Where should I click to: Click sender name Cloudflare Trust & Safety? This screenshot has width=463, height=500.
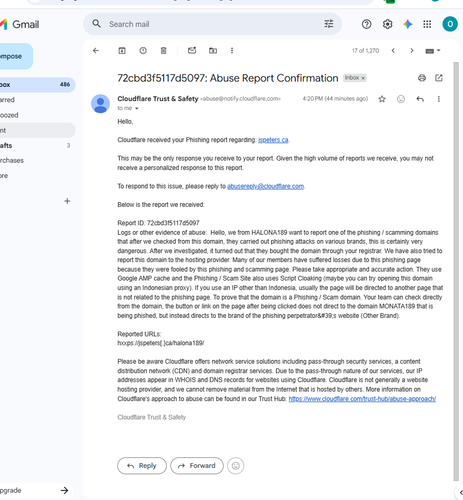tap(158, 99)
